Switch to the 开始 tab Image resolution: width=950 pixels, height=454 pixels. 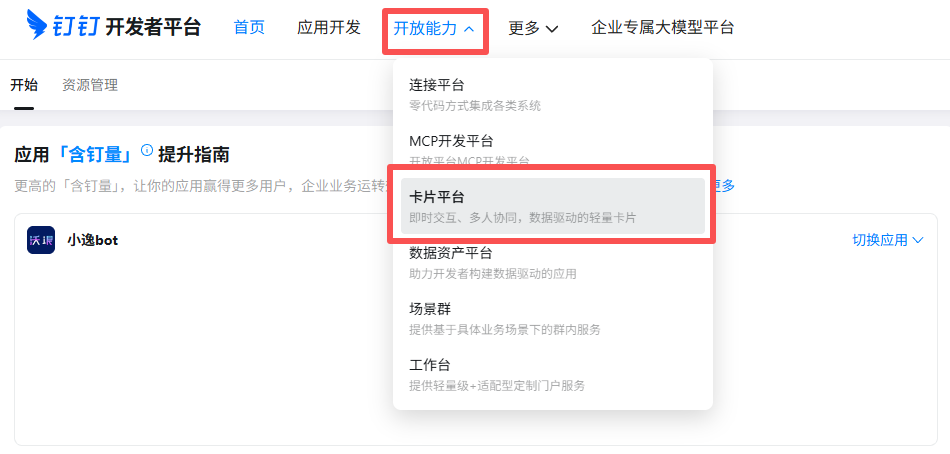point(24,85)
